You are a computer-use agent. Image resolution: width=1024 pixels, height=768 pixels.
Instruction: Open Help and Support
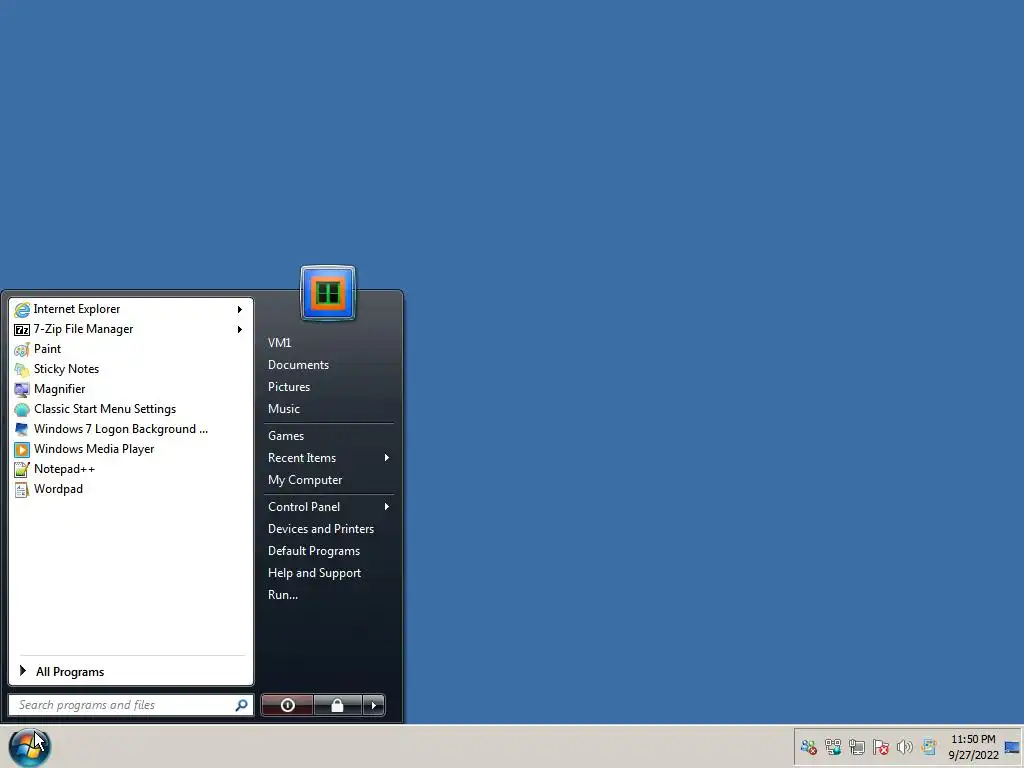[314, 573]
